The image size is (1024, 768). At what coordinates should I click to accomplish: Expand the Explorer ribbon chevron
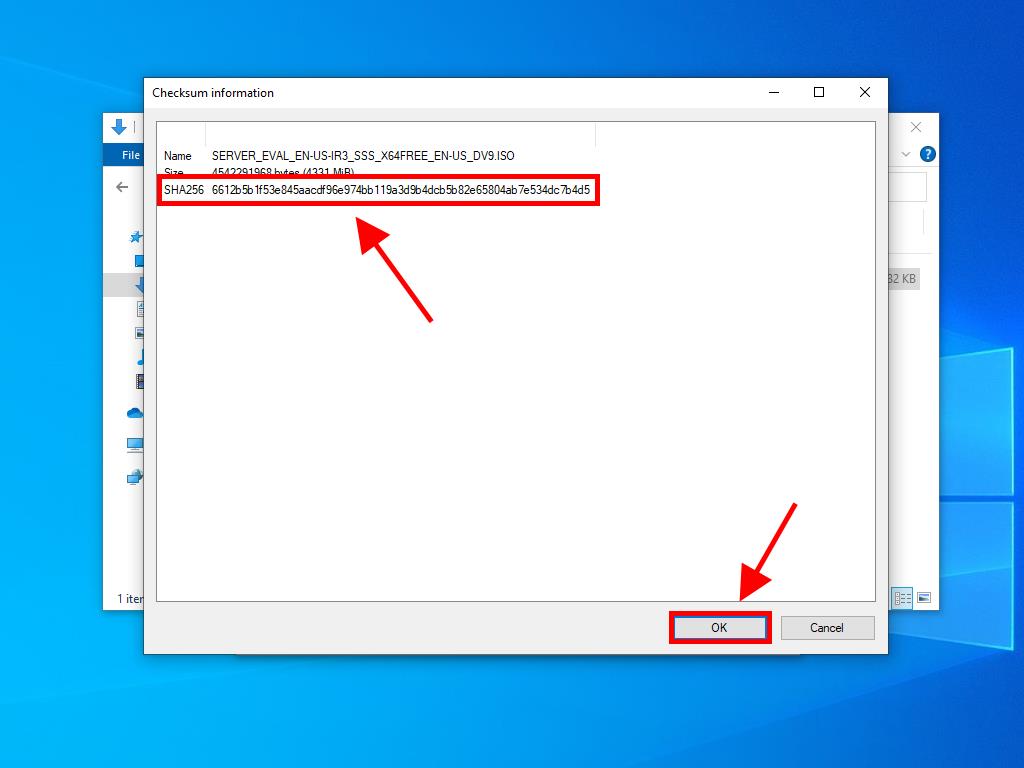click(906, 155)
